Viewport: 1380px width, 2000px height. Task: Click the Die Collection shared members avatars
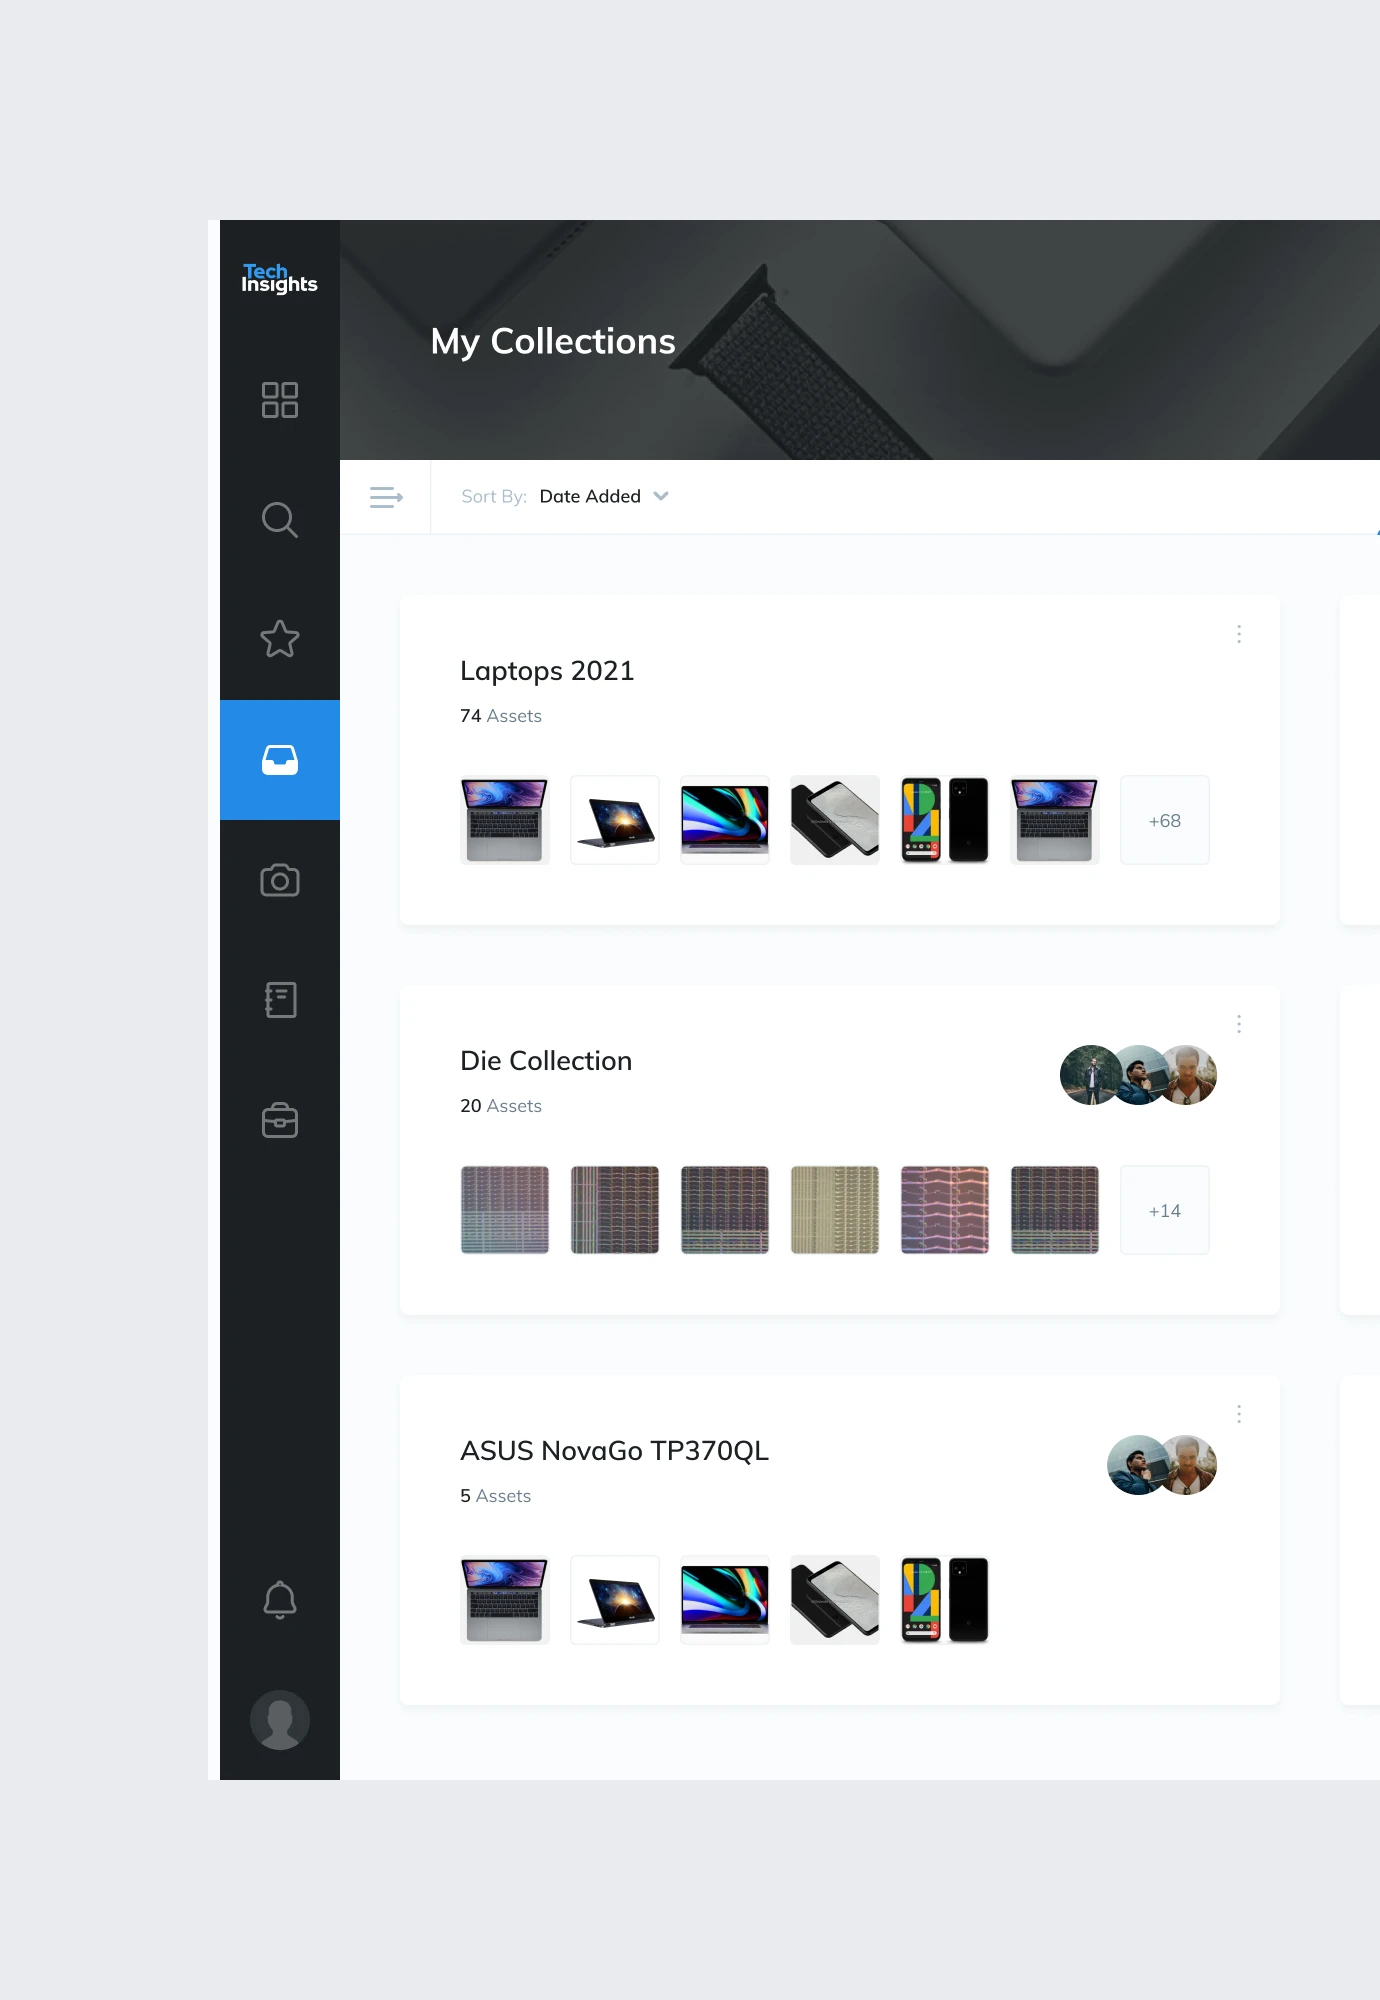1138,1075
